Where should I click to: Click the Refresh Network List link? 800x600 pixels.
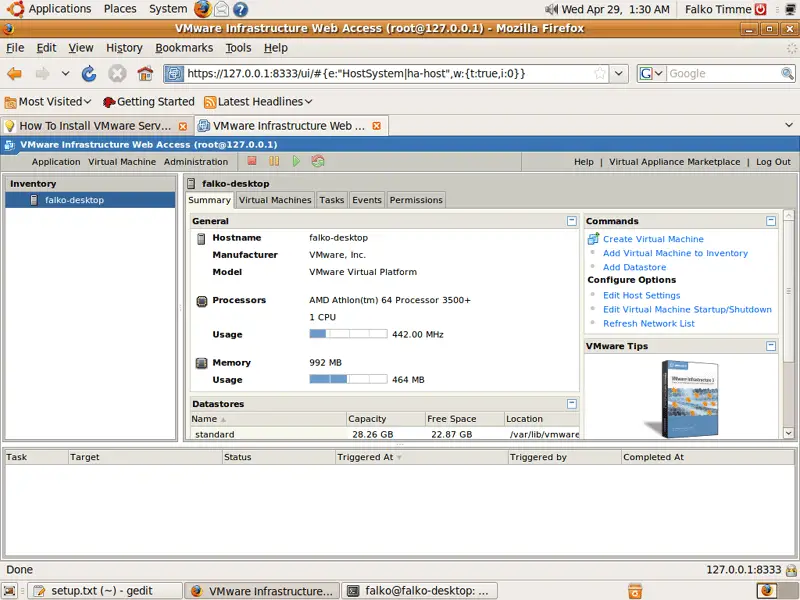(x=649, y=323)
